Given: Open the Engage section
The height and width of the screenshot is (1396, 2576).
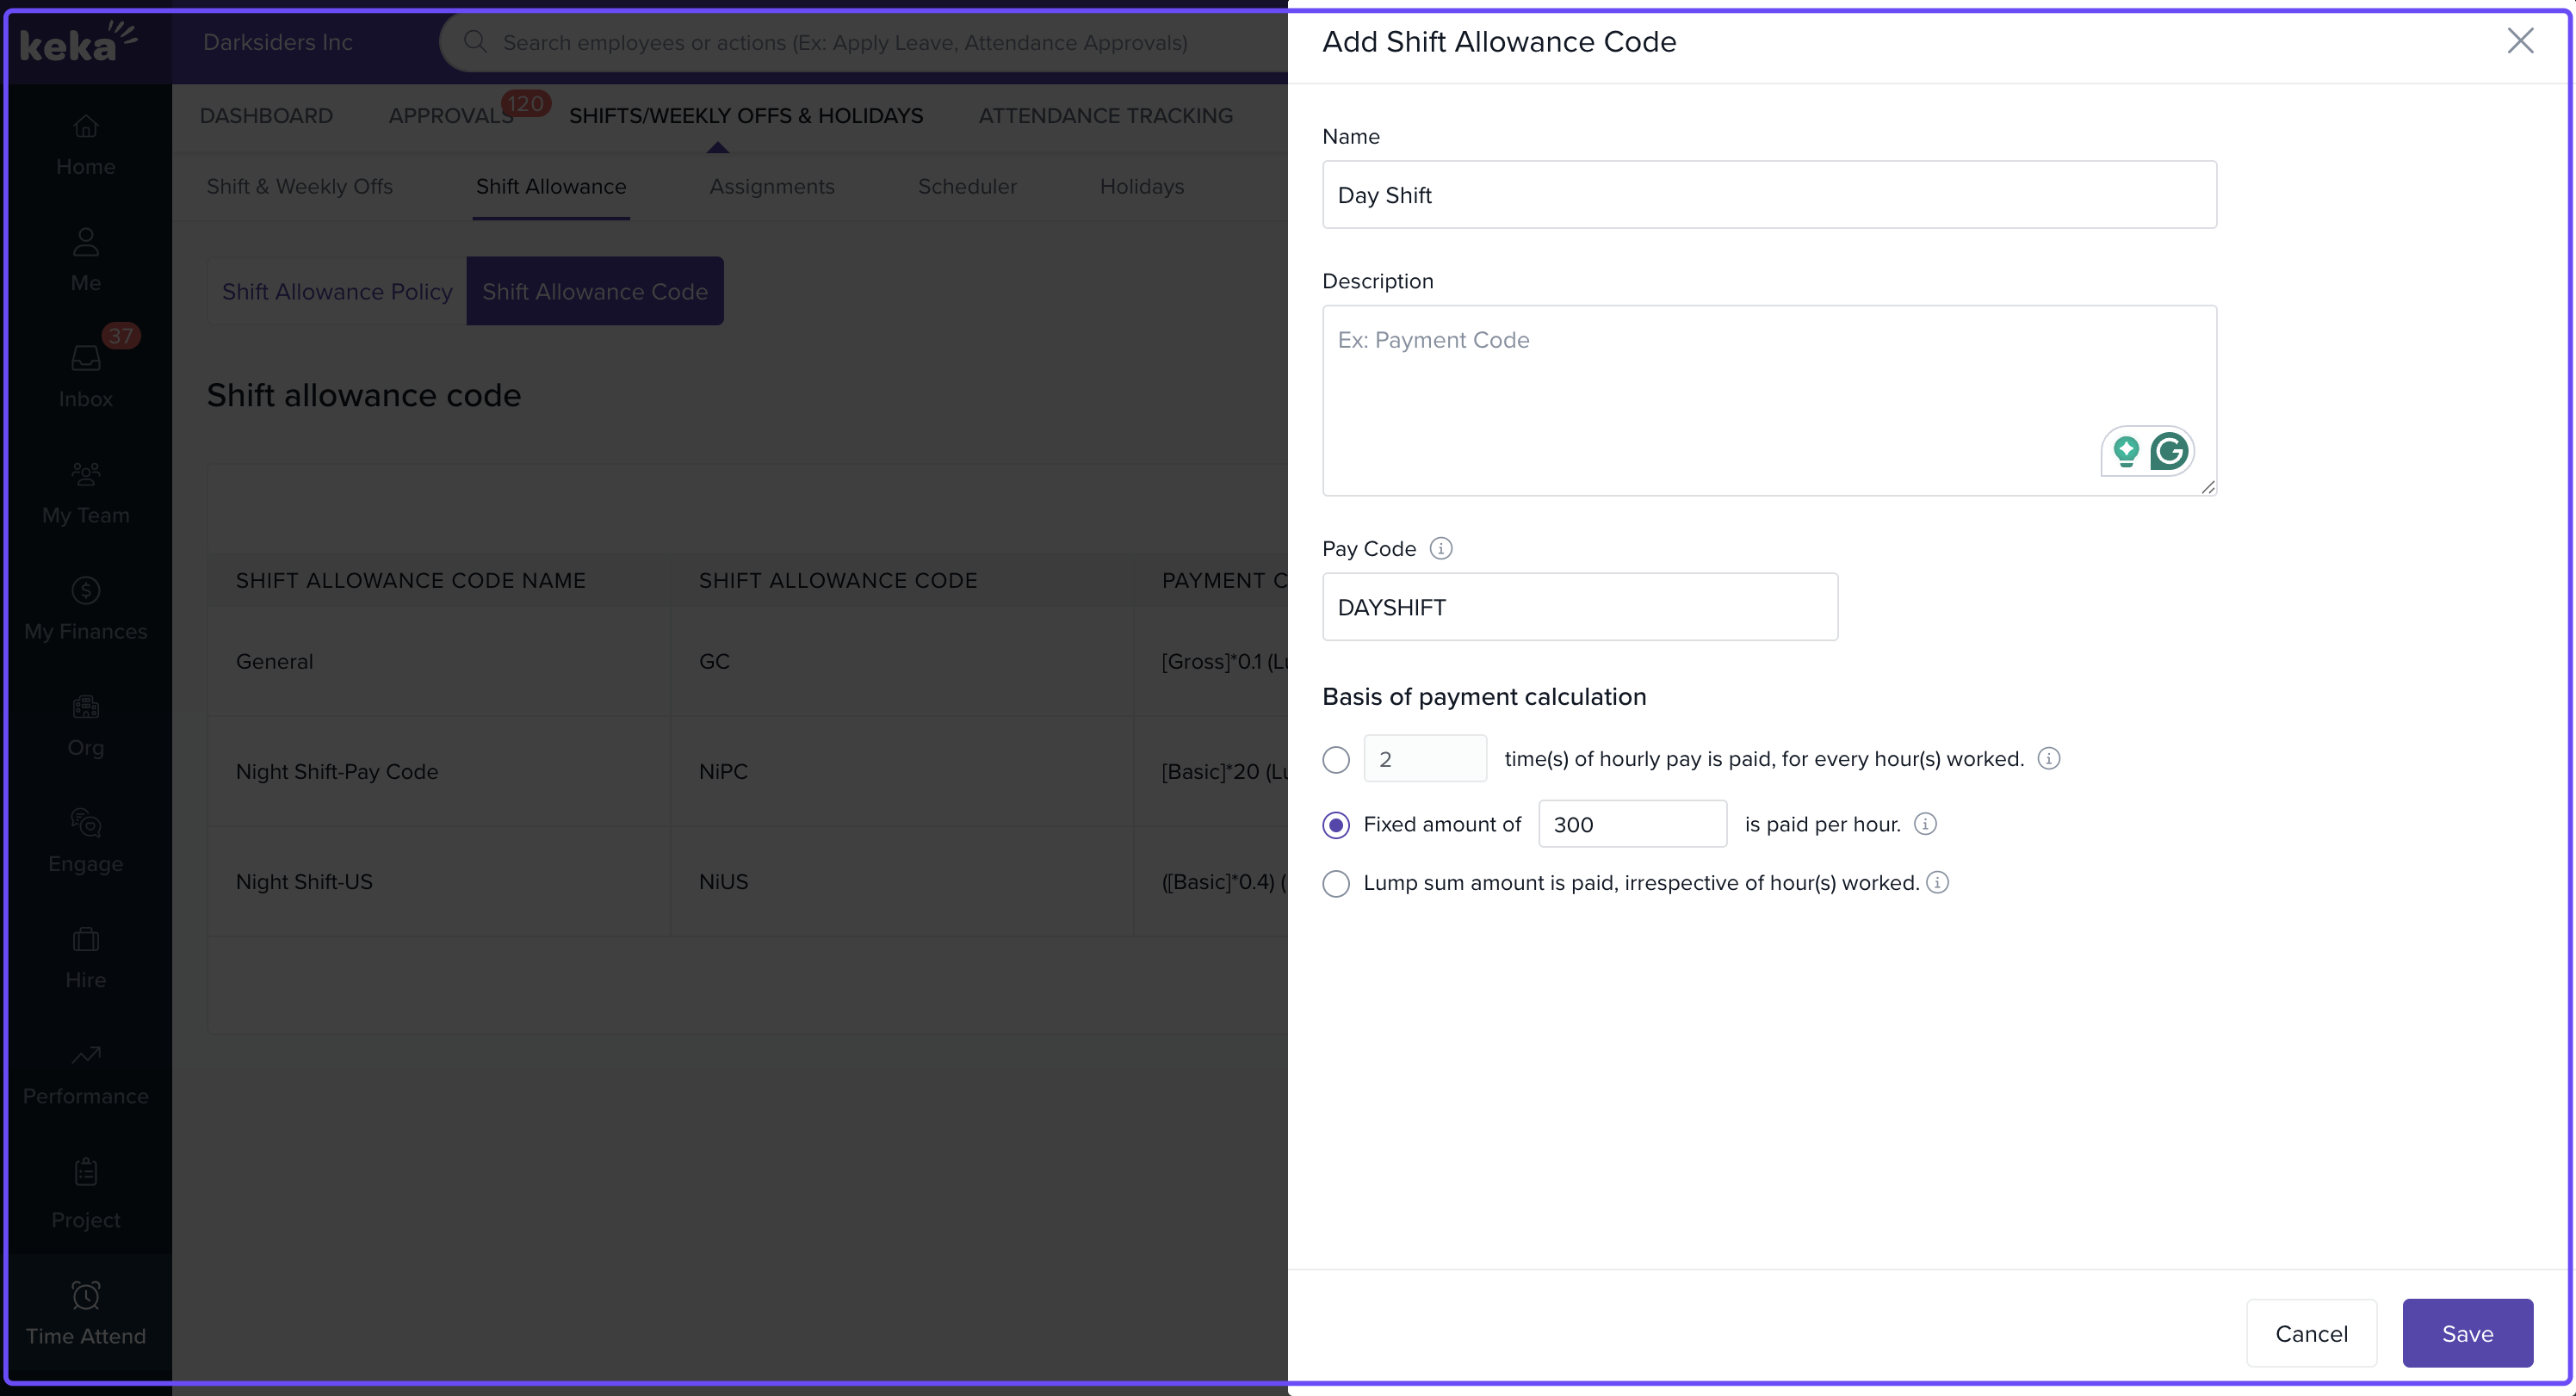Looking at the screenshot, I should [x=85, y=840].
